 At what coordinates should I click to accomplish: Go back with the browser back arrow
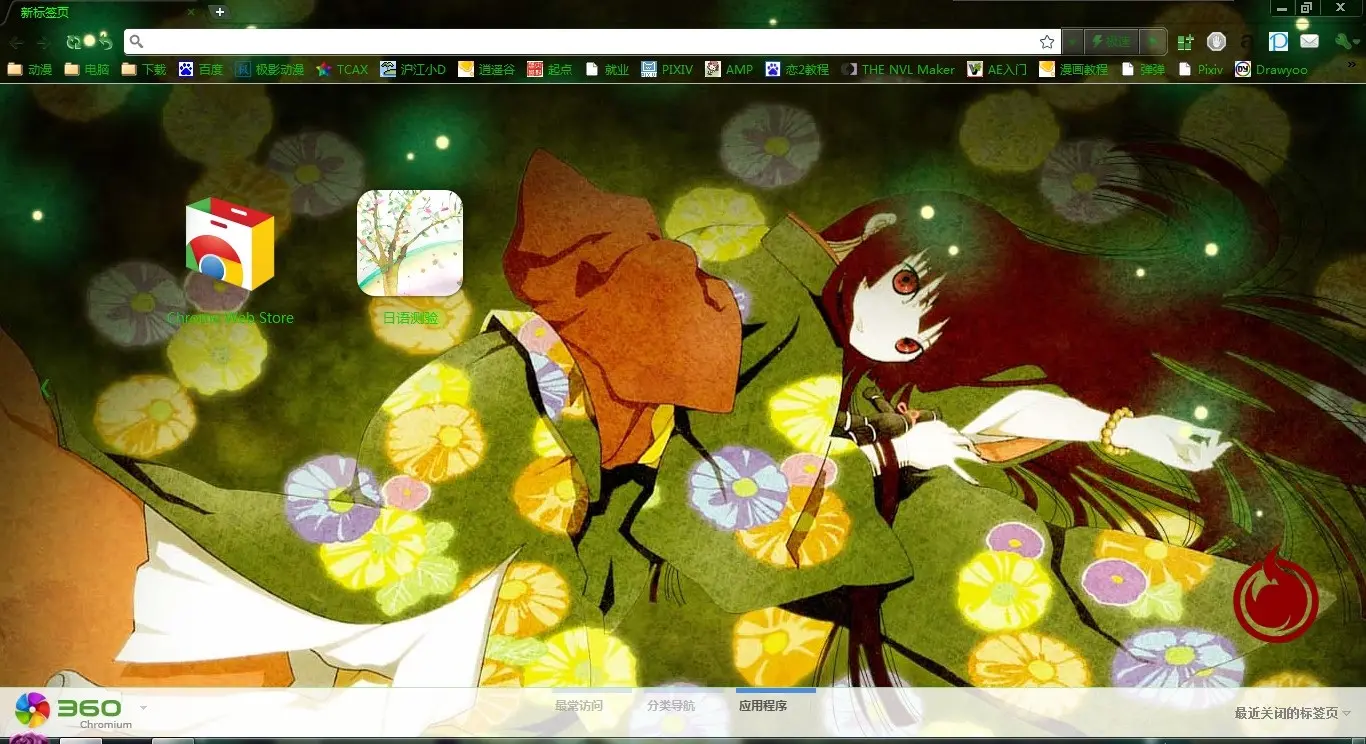click(x=17, y=42)
